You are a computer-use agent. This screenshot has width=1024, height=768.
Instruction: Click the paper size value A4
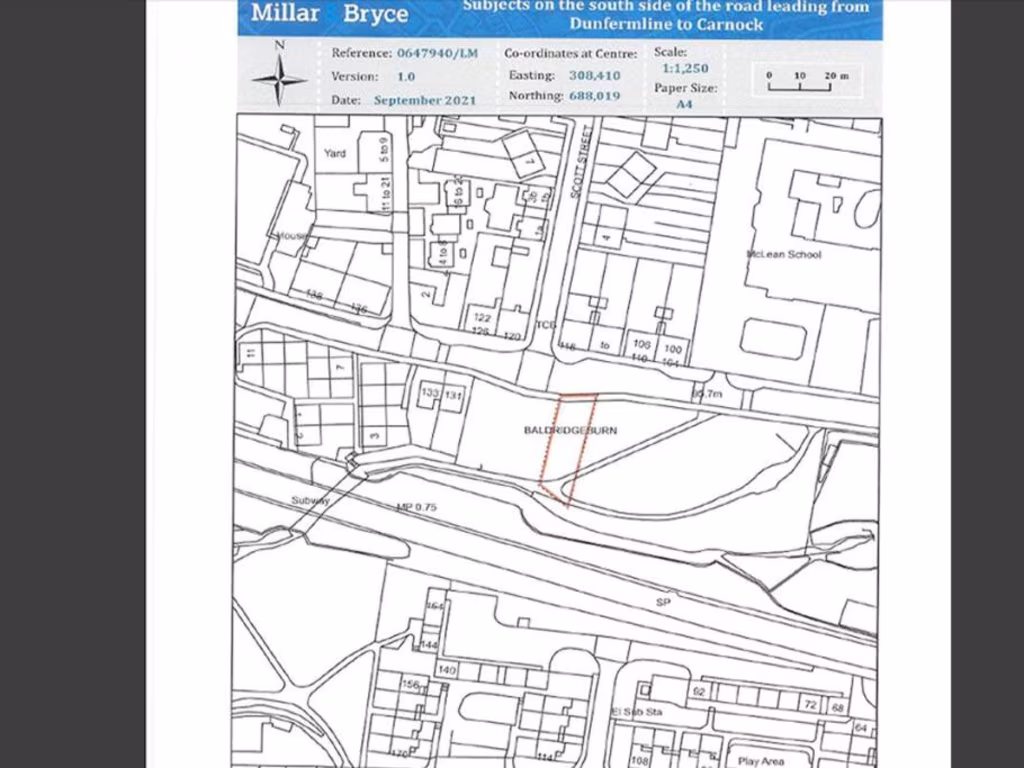(684, 103)
